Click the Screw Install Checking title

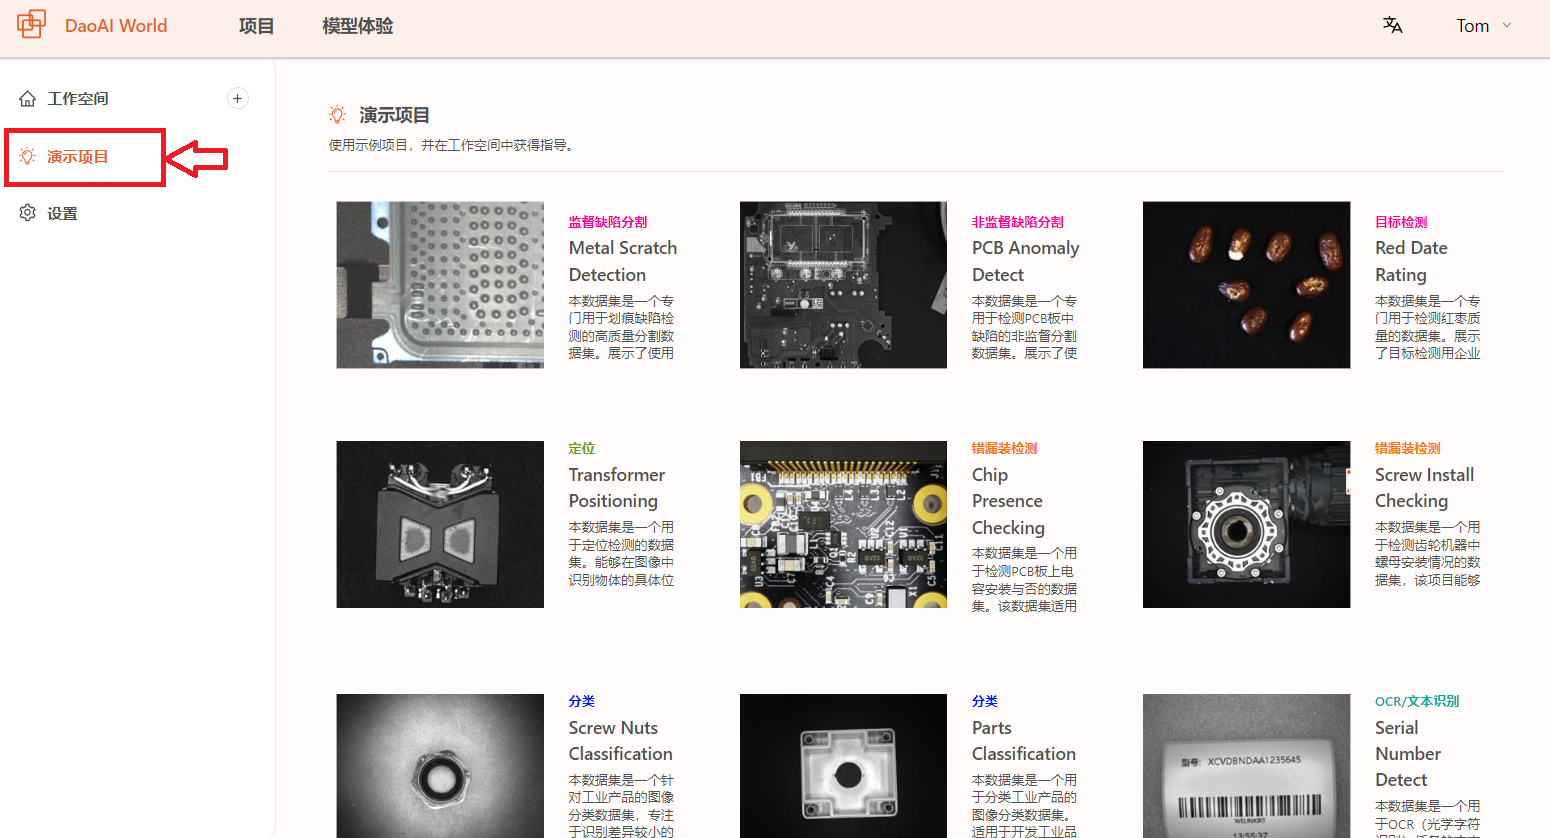pos(1424,488)
